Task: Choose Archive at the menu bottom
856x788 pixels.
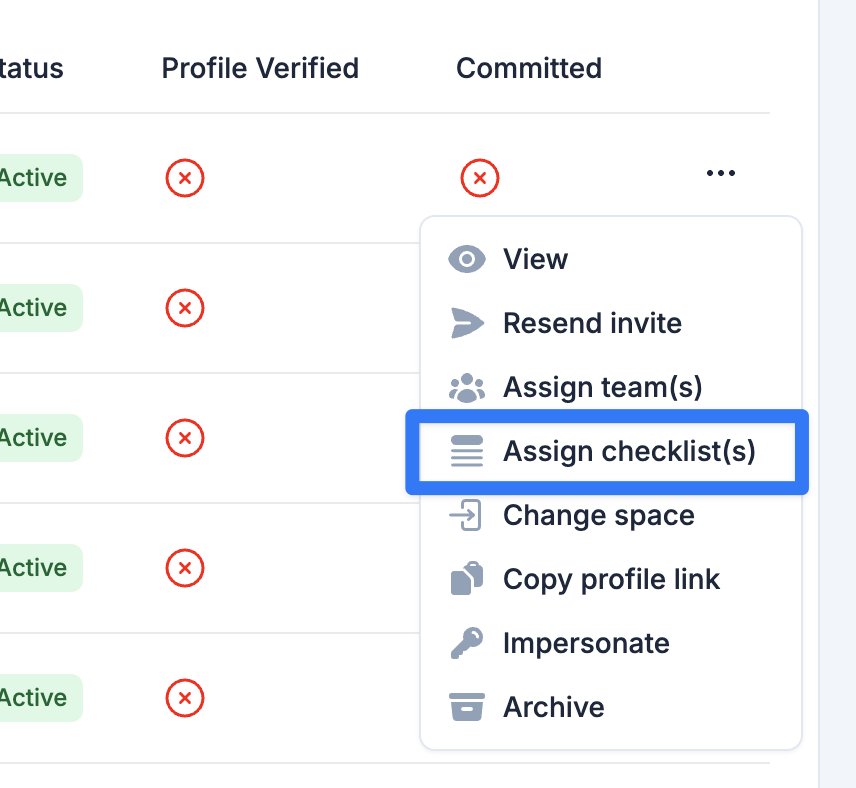Action: 611,707
